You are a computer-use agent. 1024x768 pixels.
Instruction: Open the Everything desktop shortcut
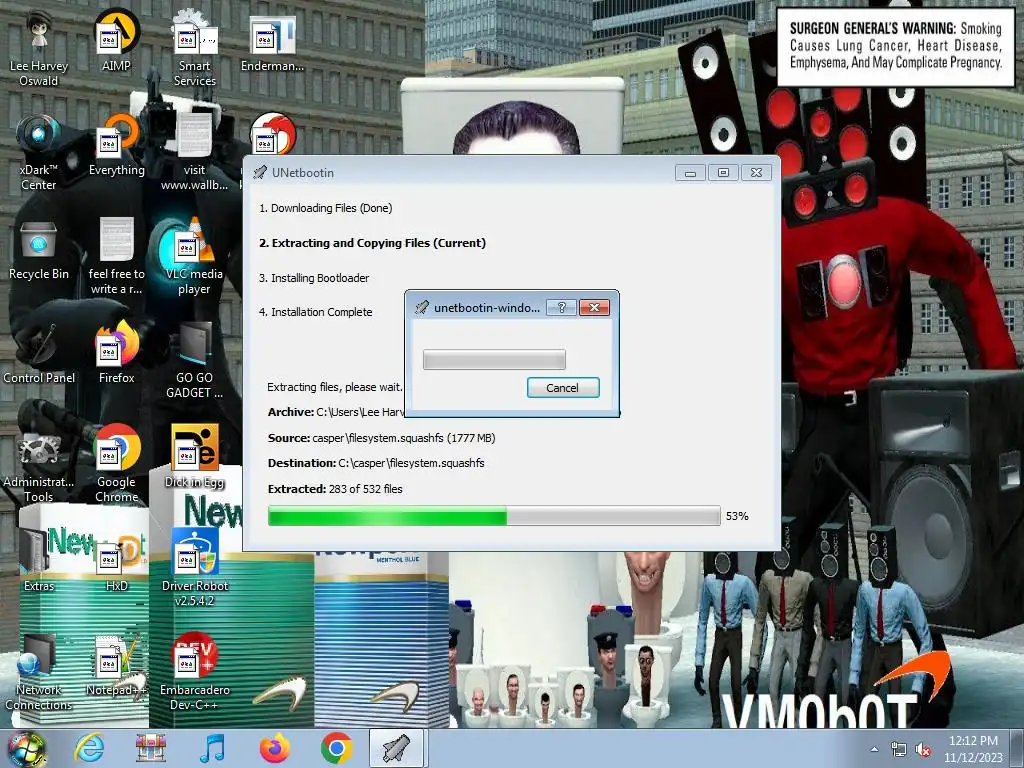117,146
